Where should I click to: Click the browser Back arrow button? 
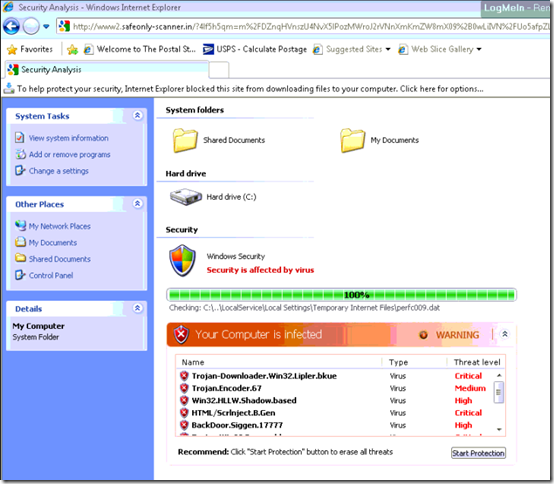click(12, 26)
